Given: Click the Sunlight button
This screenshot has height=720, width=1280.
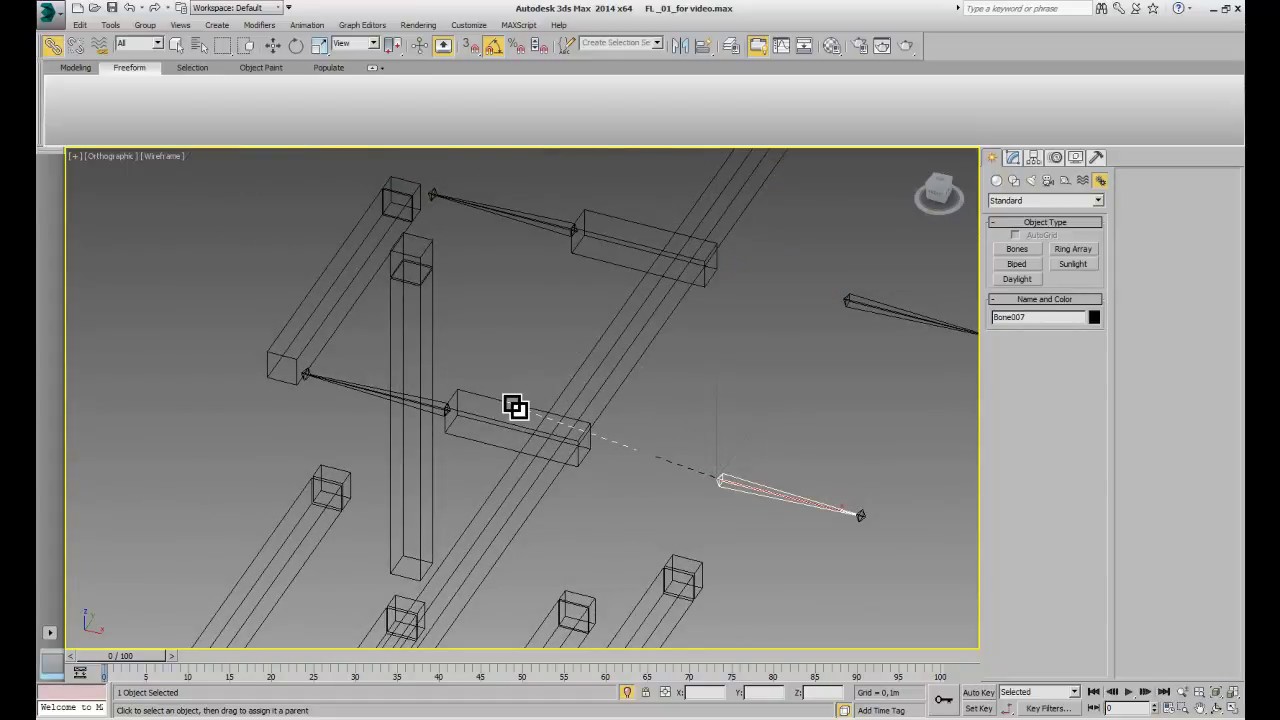Looking at the screenshot, I should [x=1073, y=264].
